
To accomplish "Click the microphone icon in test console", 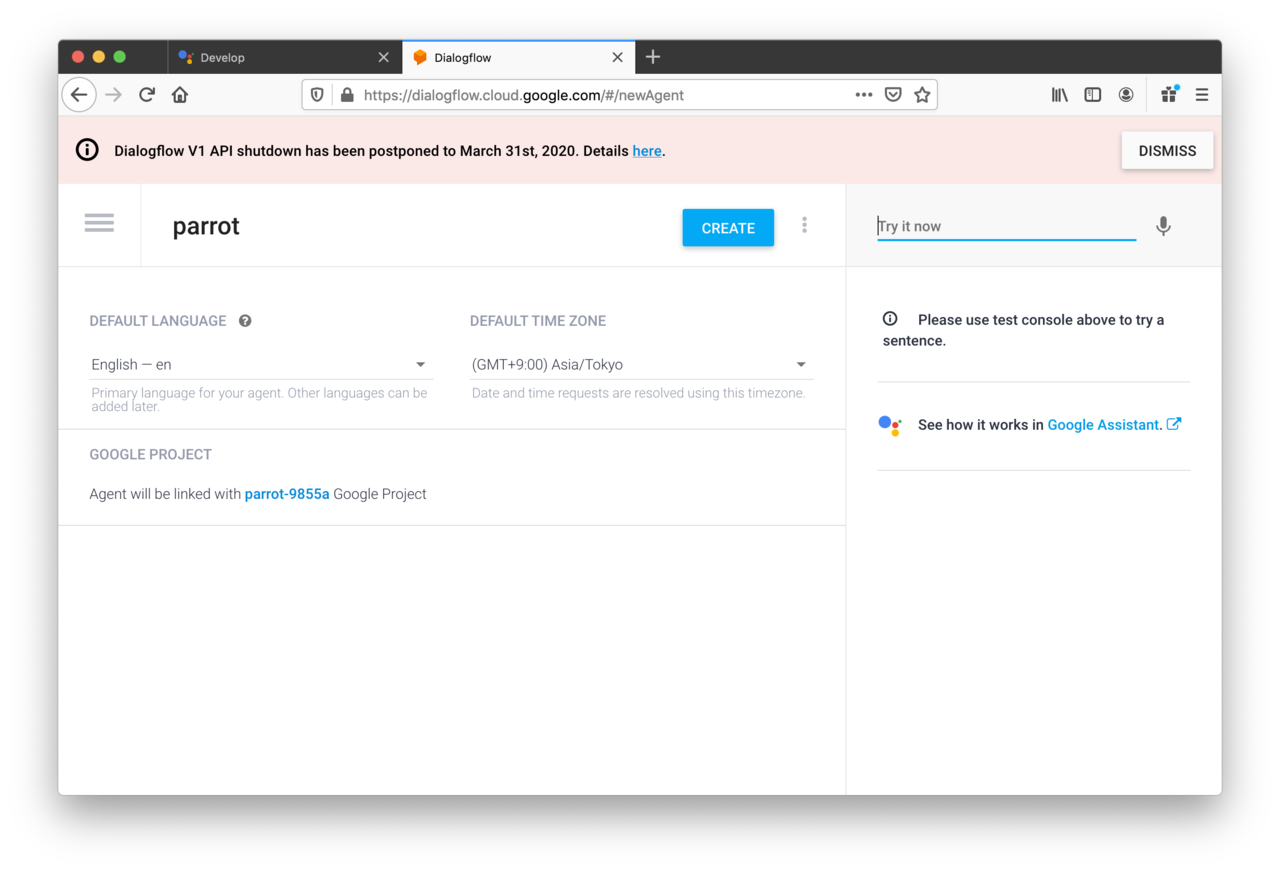I will (1163, 227).
